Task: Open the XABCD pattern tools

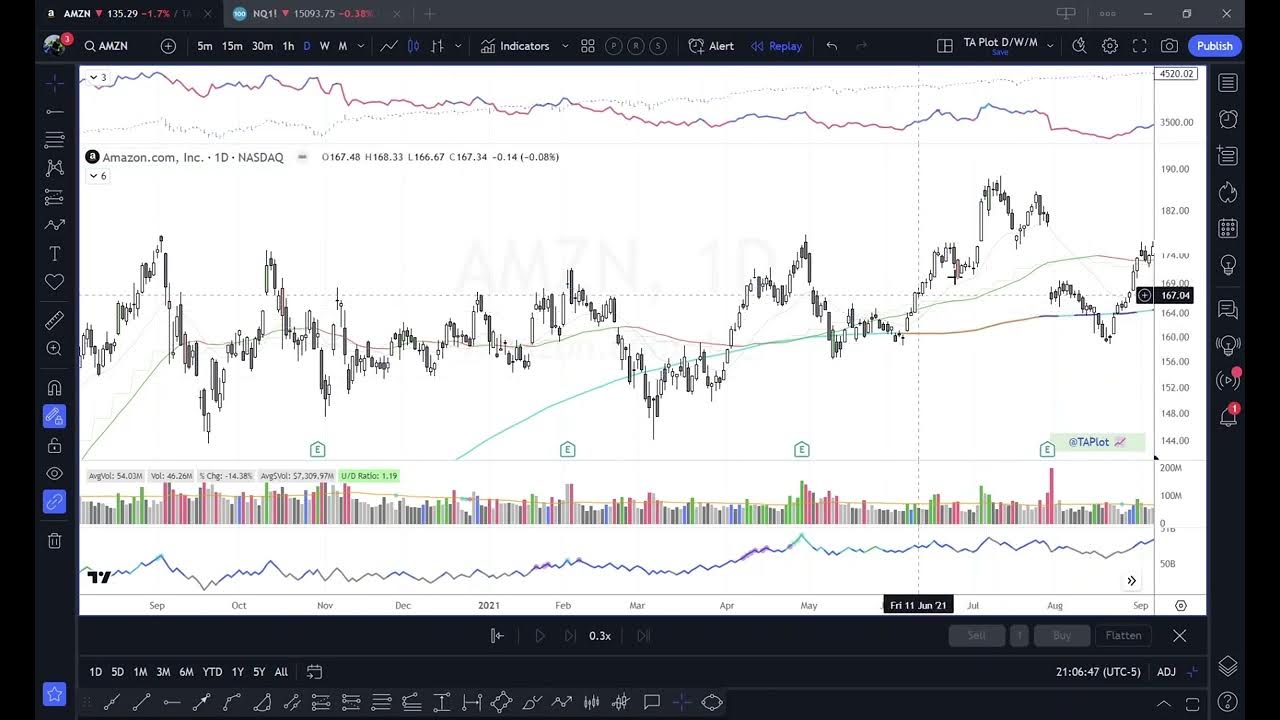Action: pyautogui.click(x=55, y=168)
